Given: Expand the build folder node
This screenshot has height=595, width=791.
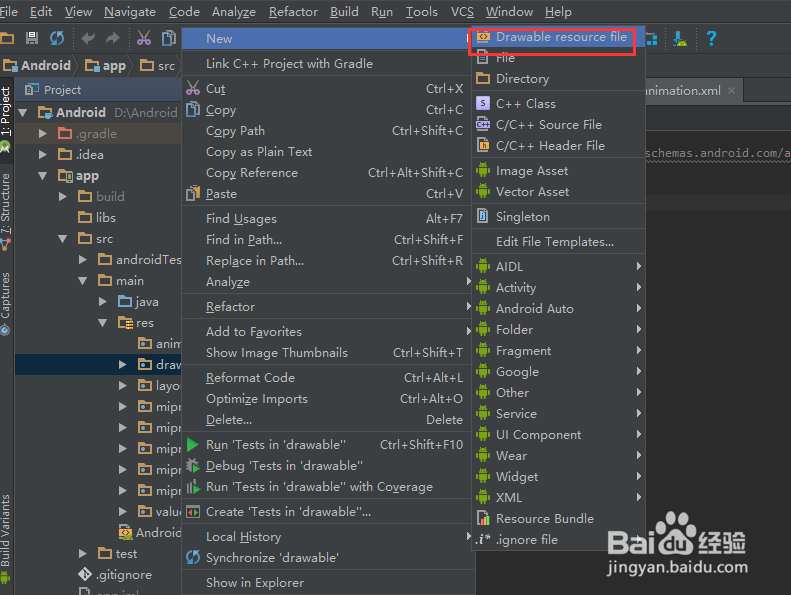Looking at the screenshot, I should pos(63,196).
